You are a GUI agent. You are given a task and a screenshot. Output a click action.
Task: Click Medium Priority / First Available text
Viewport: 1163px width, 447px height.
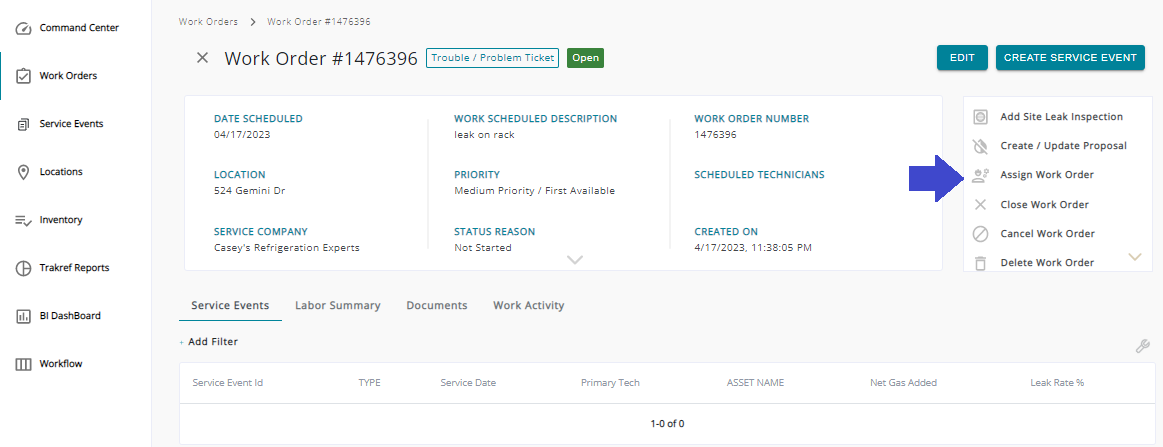534,191
